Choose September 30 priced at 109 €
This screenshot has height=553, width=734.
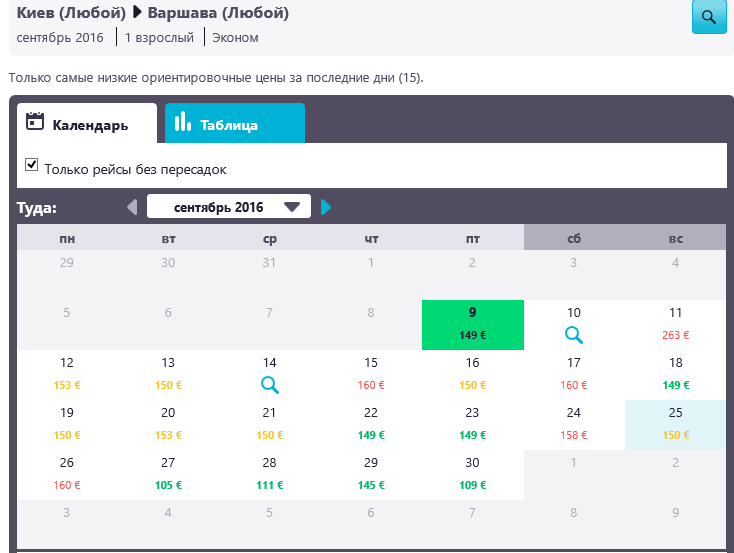point(472,474)
